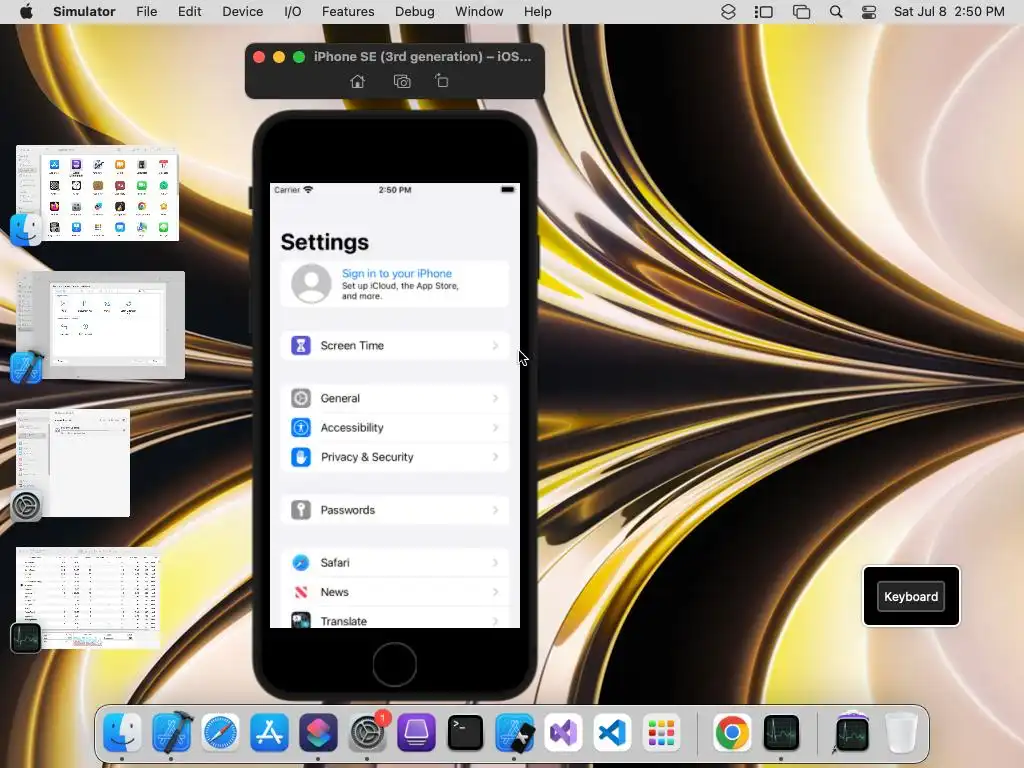Tap the News icon in Settings list
The height and width of the screenshot is (768, 1024).
(x=300, y=592)
